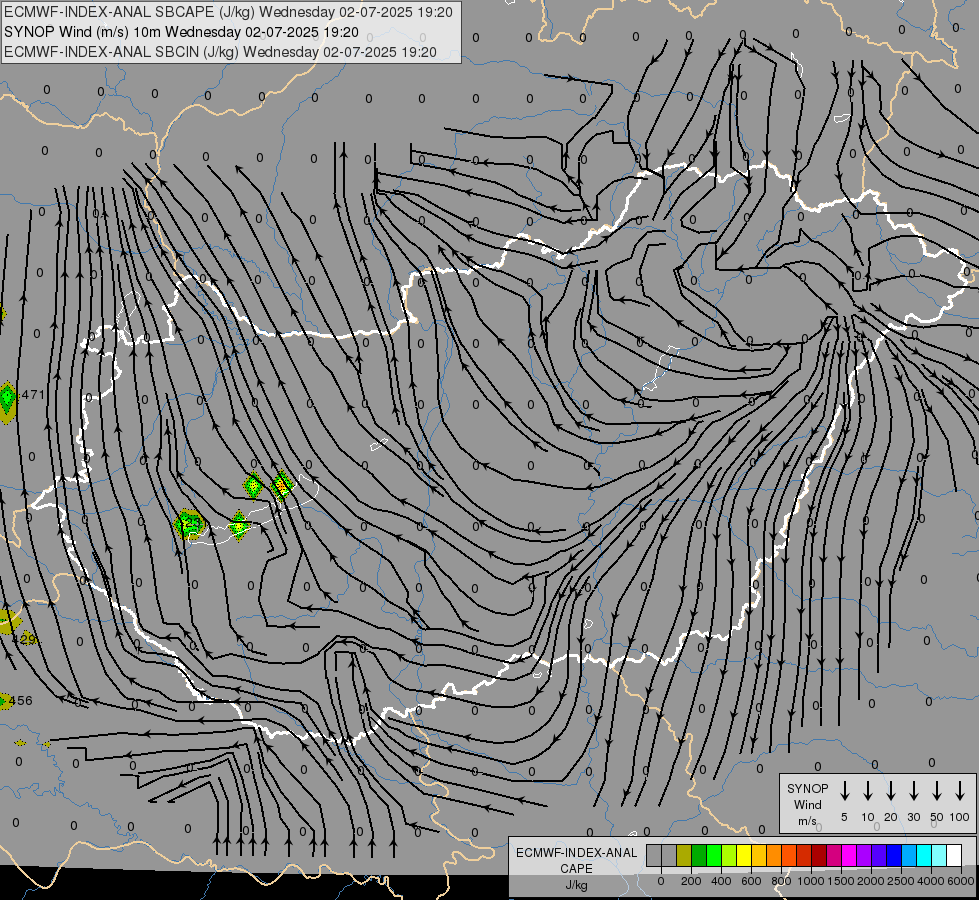Click the m/s unit label in wind legend
This screenshot has height=900, width=979.
pos(807,821)
